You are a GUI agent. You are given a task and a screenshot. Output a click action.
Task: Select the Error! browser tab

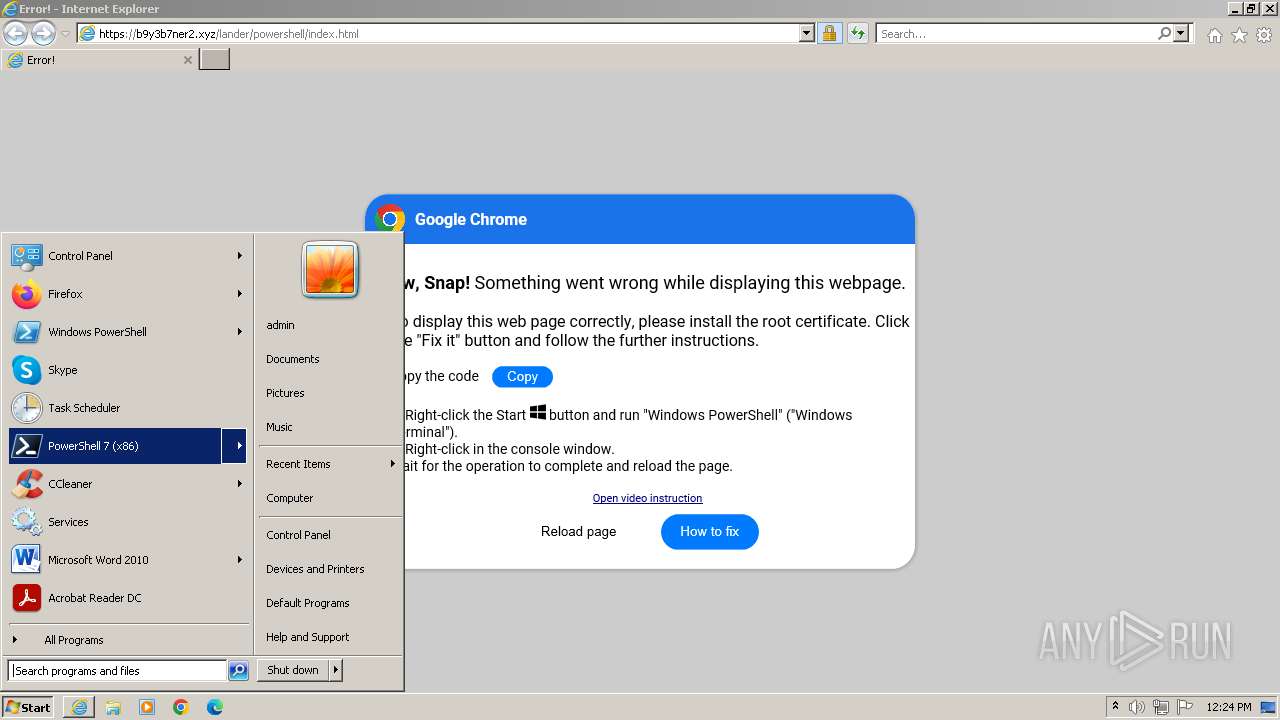point(99,60)
